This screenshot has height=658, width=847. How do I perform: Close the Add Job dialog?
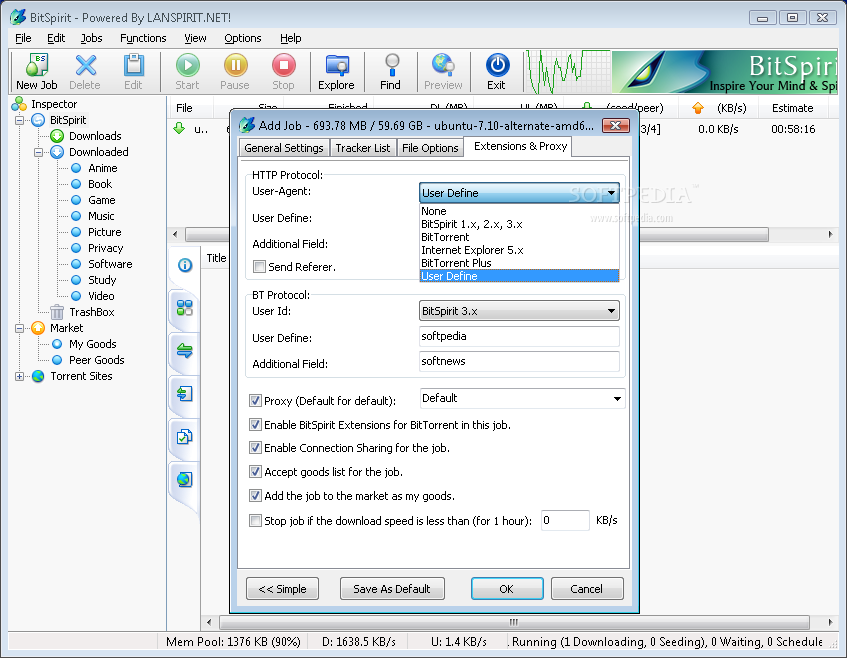615,125
